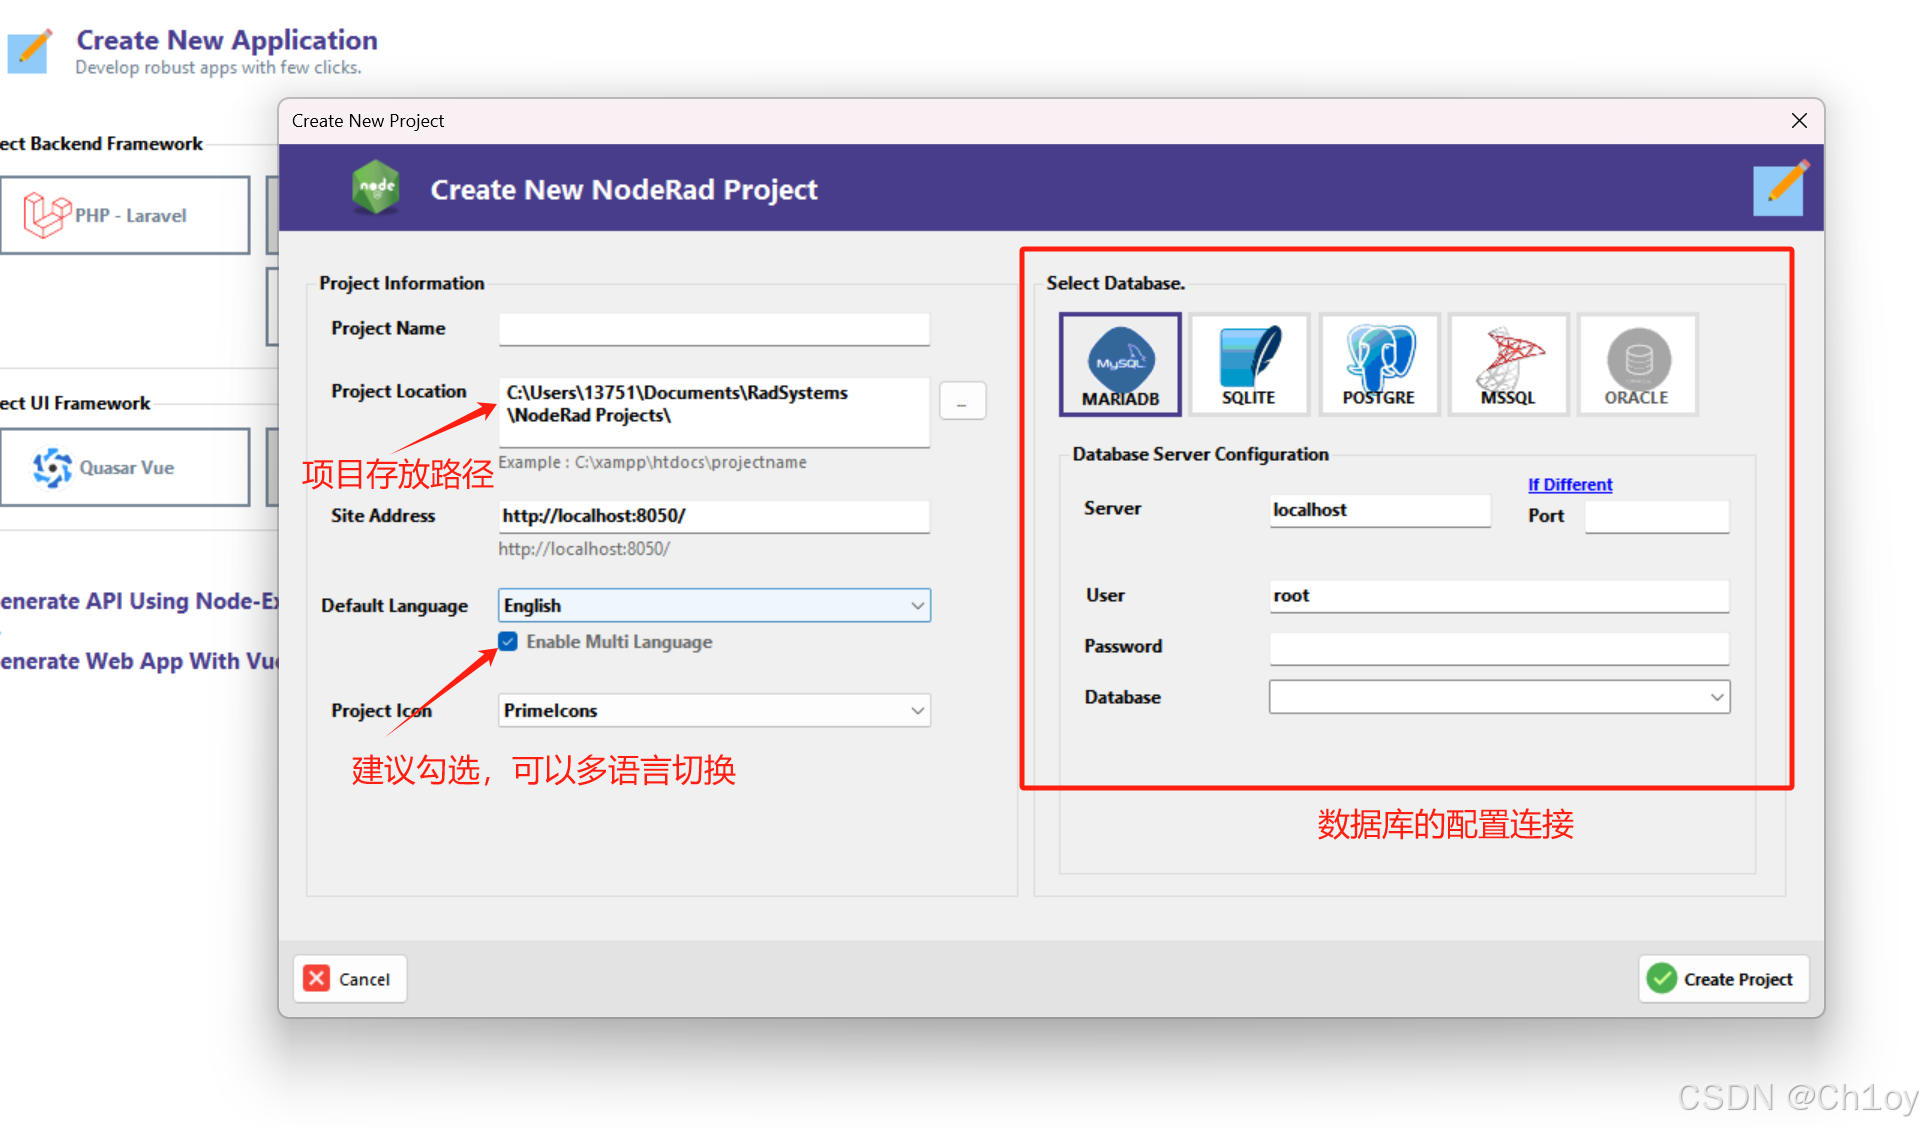
Task: Click the NodeRad node logo in header
Action: click(x=376, y=187)
